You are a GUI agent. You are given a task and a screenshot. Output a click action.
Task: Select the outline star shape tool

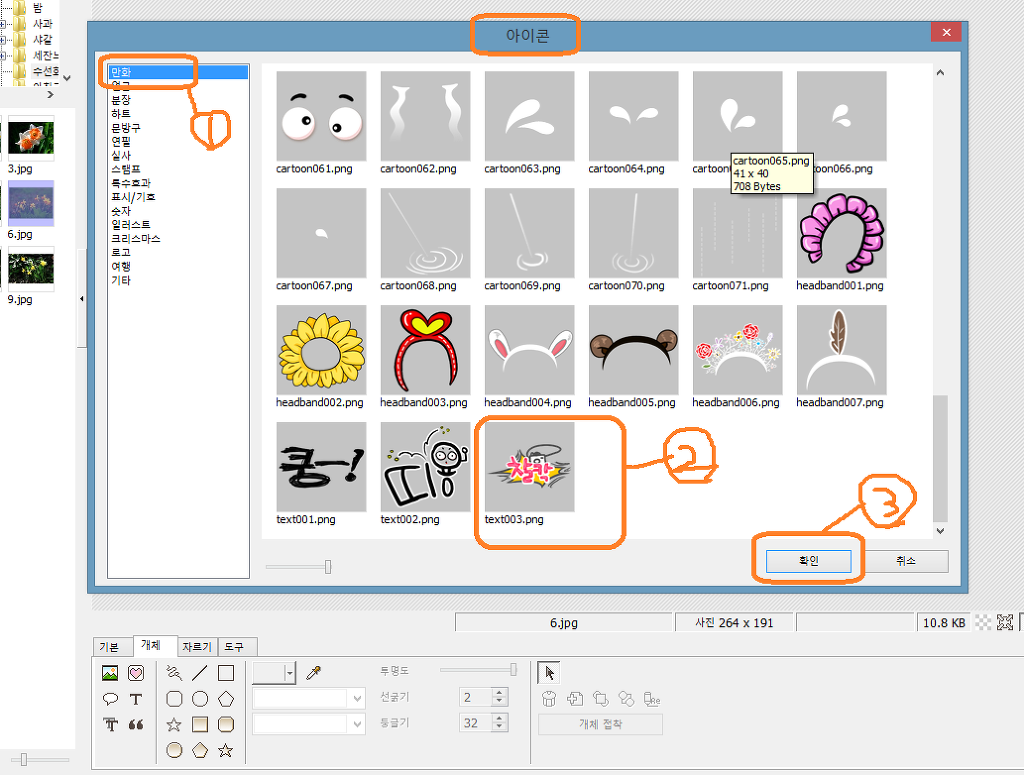tap(174, 724)
